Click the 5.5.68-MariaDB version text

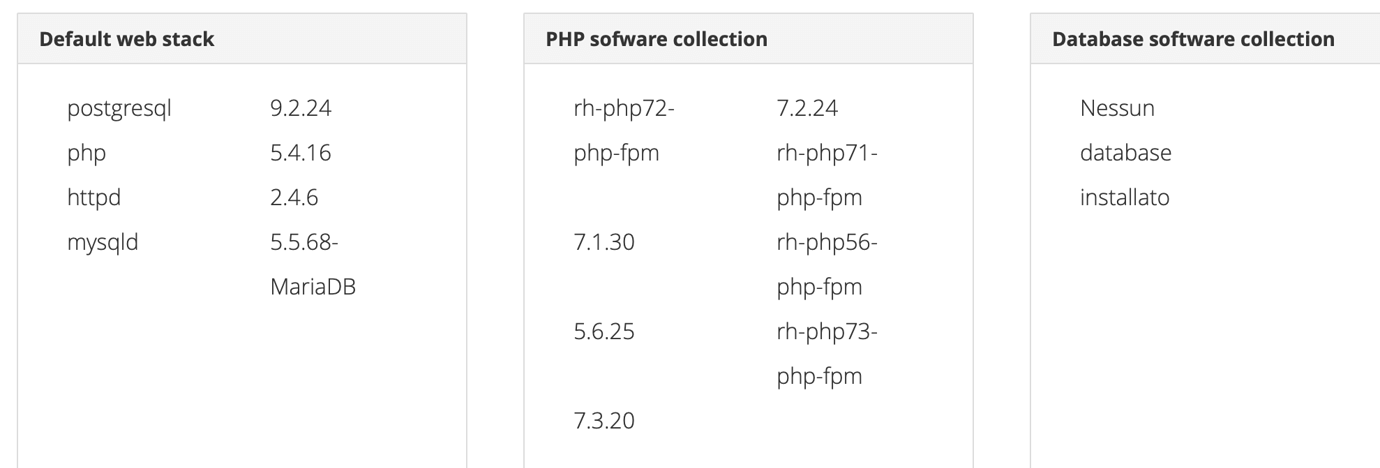coord(313,265)
